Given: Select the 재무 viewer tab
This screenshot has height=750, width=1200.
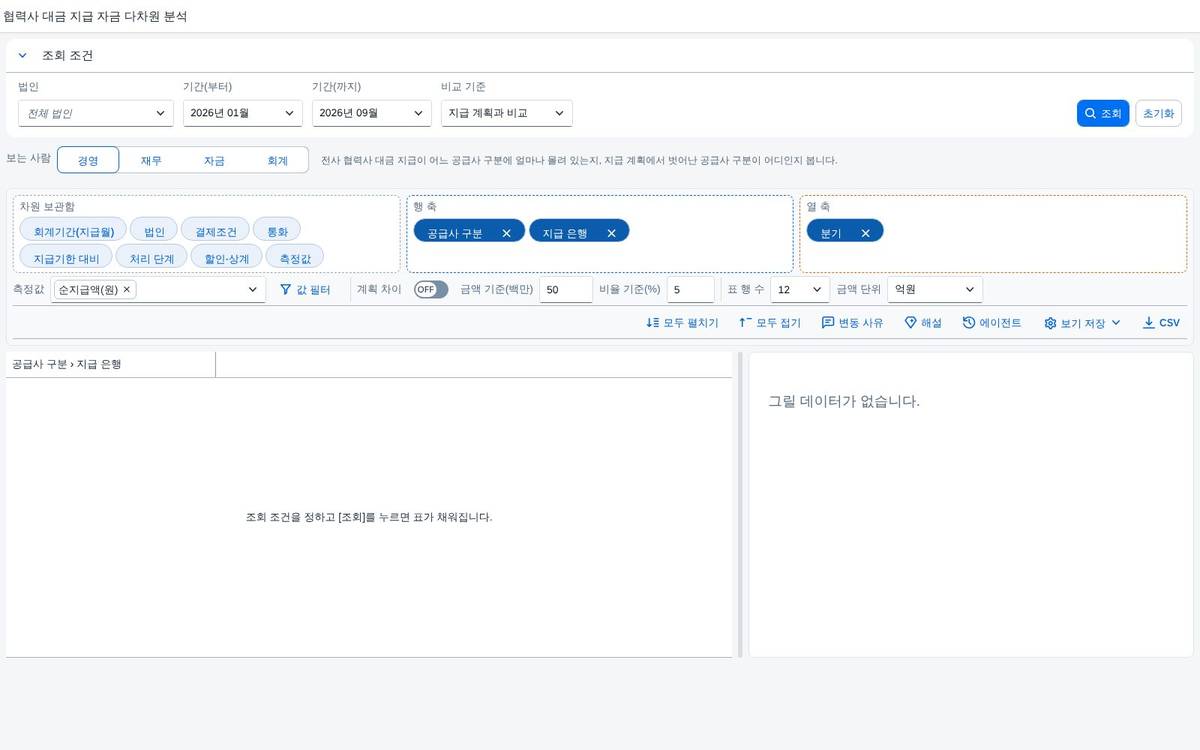Looking at the screenshot, I should [x=151, y=160].
